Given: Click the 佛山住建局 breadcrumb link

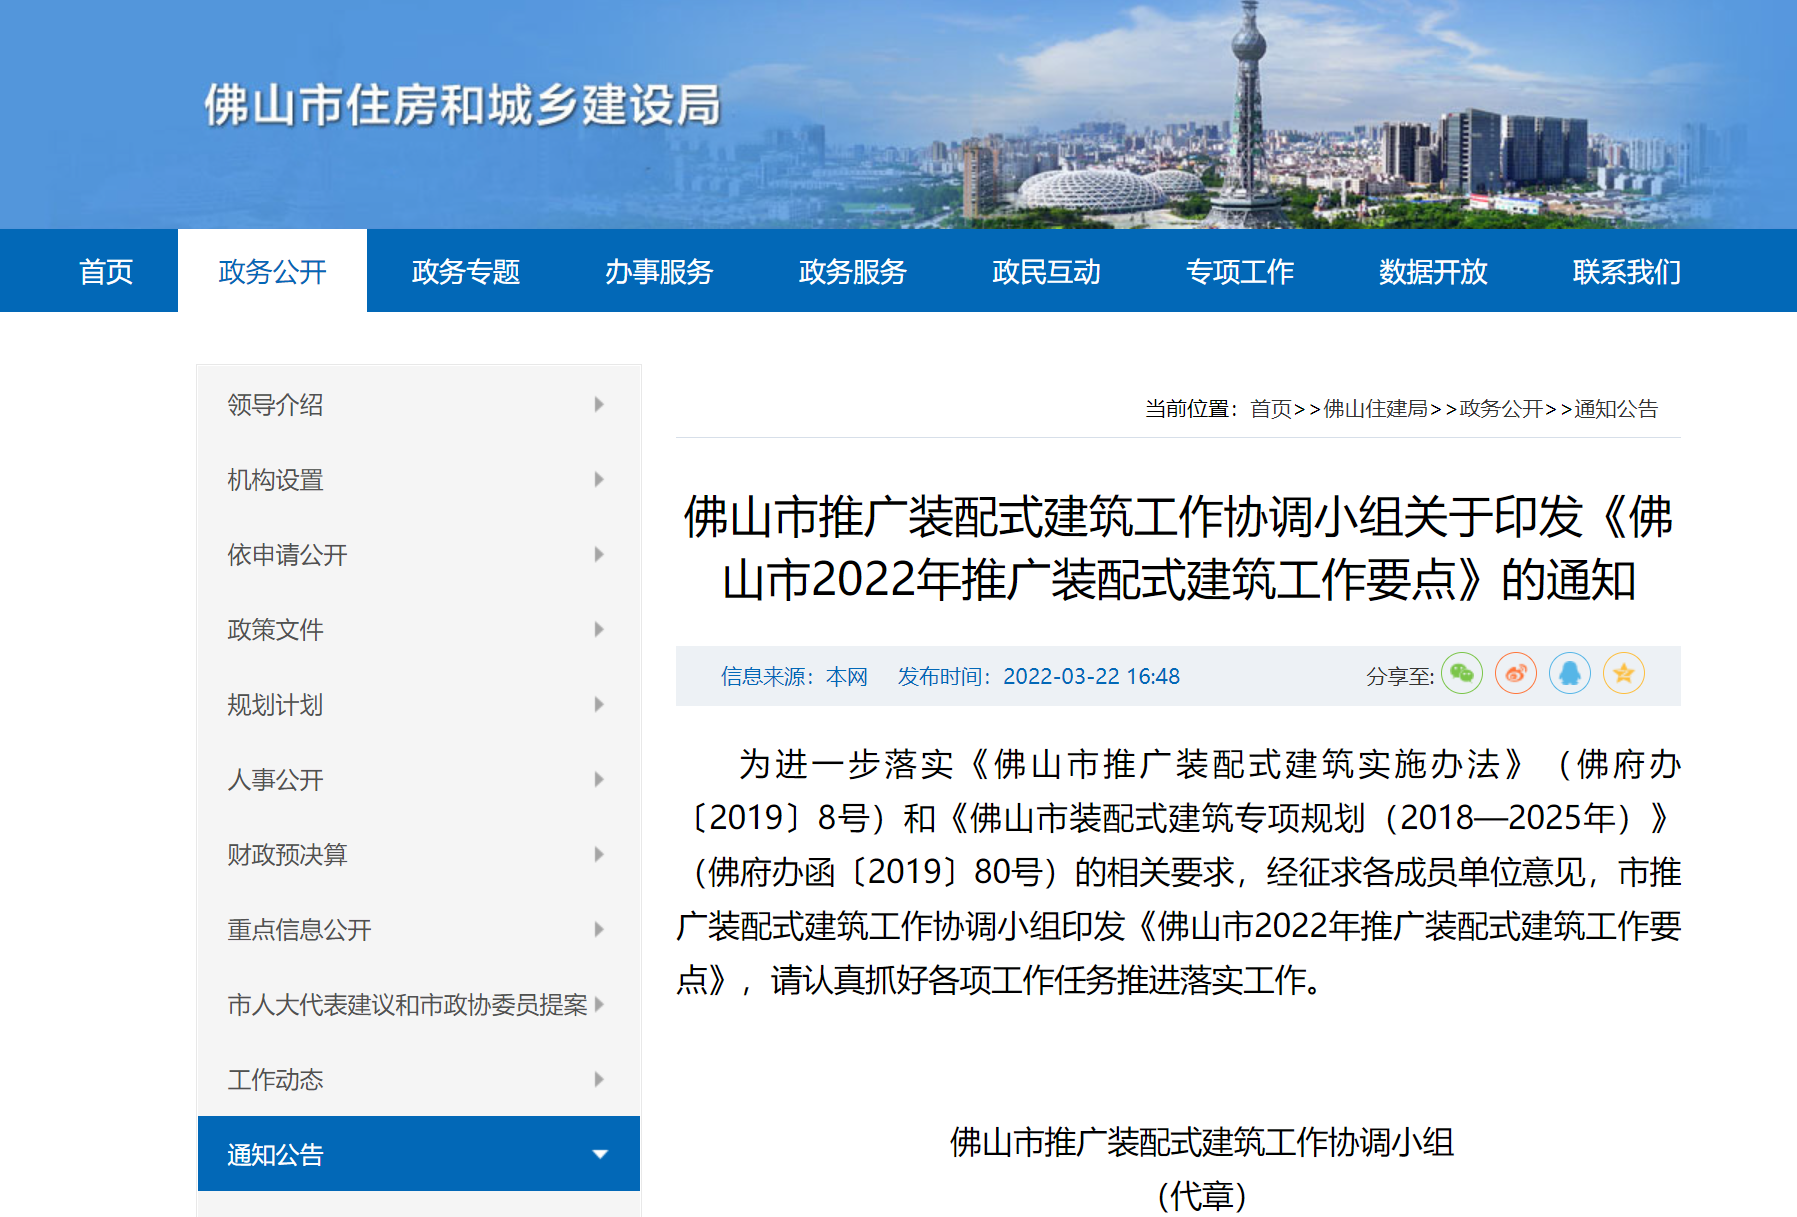Looking at the screenshot, I should 1375,409.
